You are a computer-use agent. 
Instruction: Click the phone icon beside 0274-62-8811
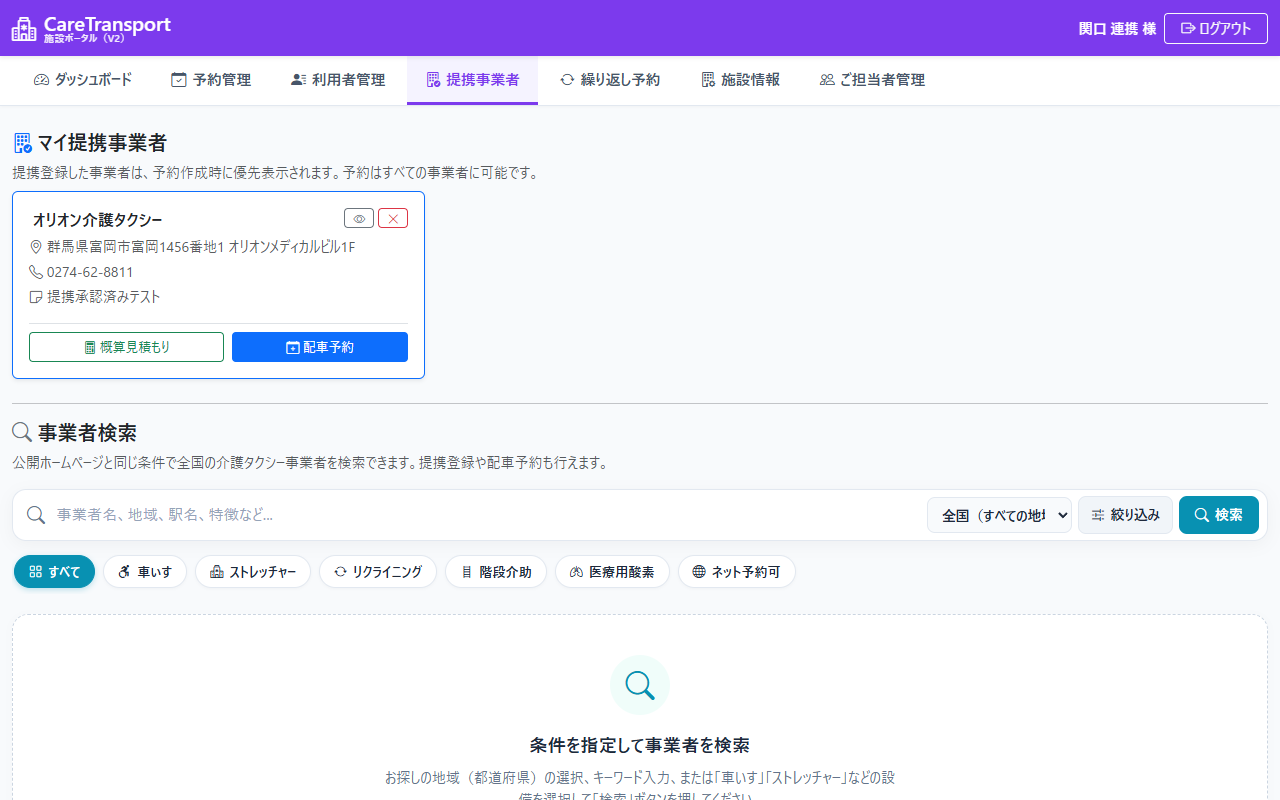36,272
